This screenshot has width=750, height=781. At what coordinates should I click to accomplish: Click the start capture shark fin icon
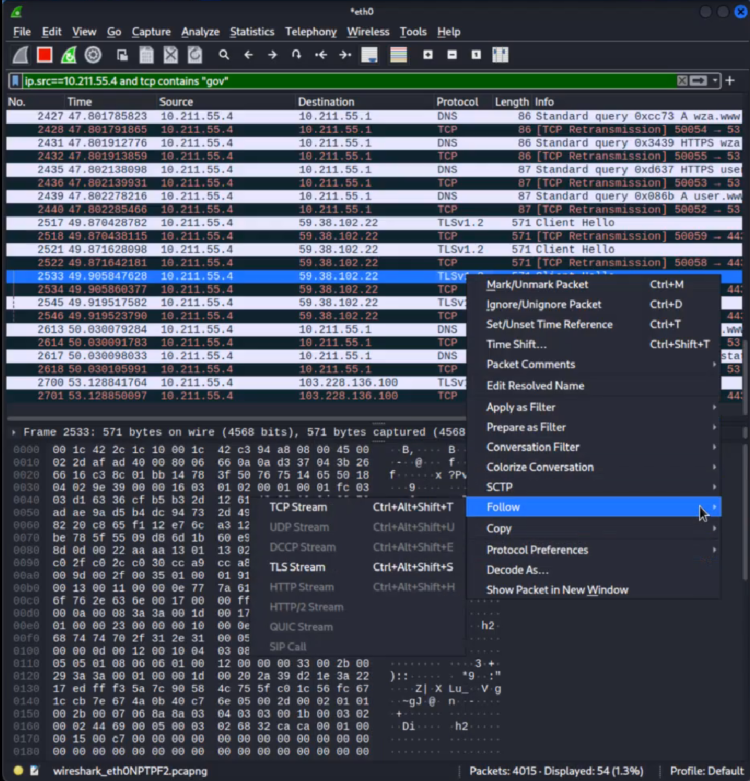(x=20, y=55)
